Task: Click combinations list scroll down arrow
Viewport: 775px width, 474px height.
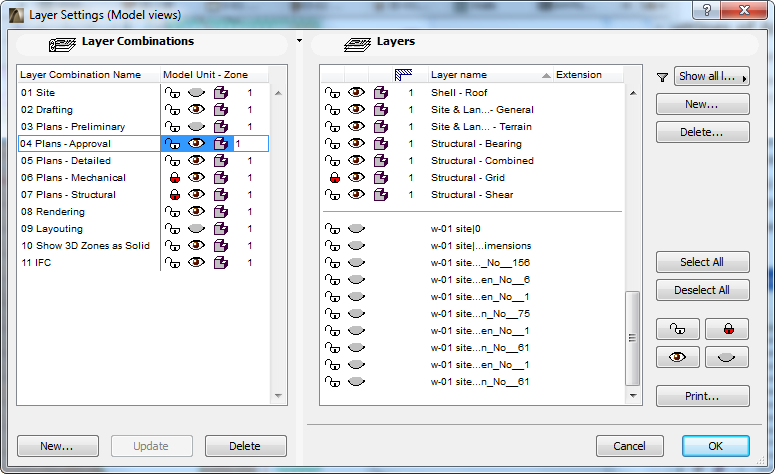Action: 278,395
